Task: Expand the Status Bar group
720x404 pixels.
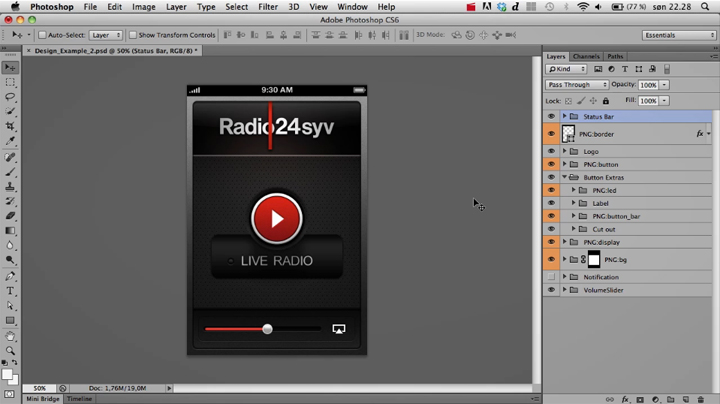Action: 564,116
